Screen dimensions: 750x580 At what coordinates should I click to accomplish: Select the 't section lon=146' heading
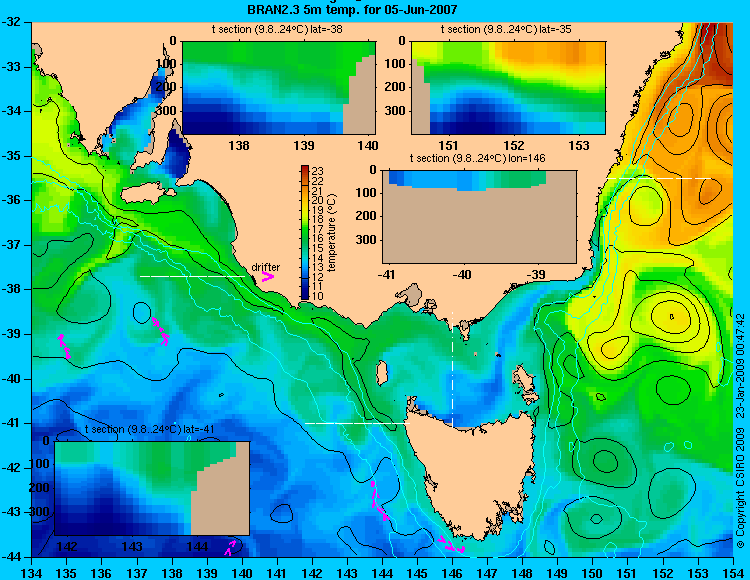click(477, 158)
